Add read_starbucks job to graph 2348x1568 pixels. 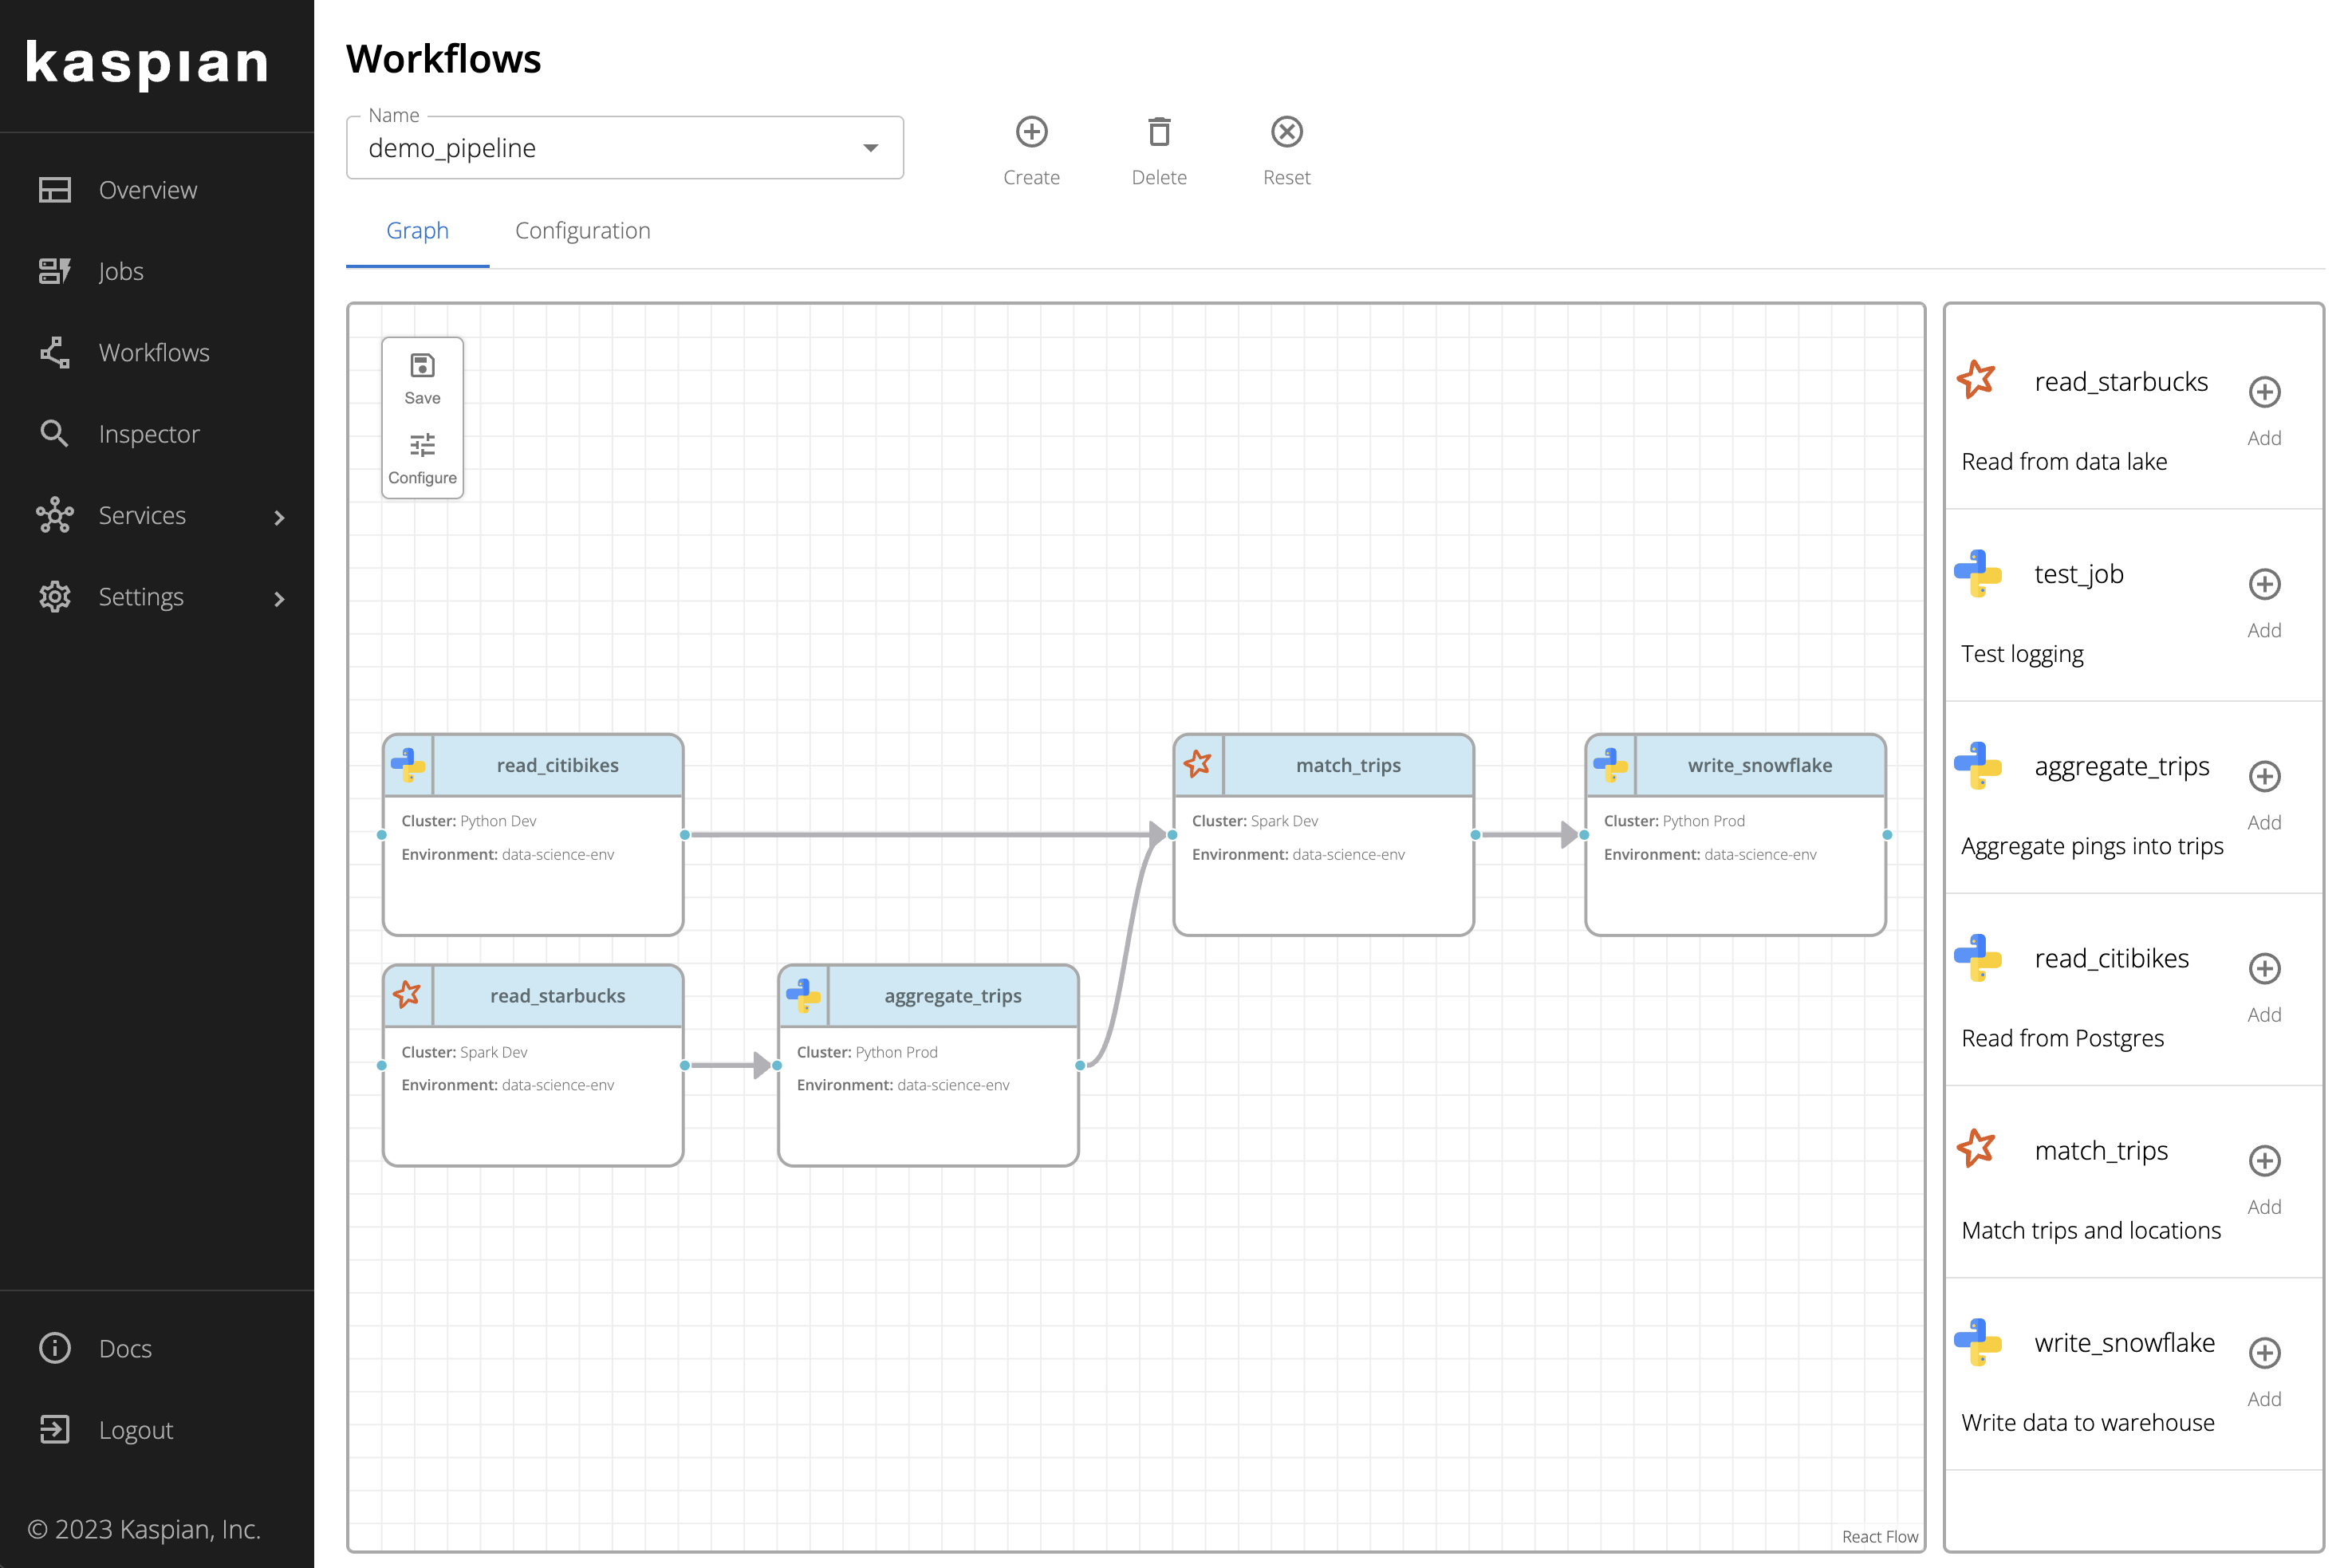point(2264,392)
